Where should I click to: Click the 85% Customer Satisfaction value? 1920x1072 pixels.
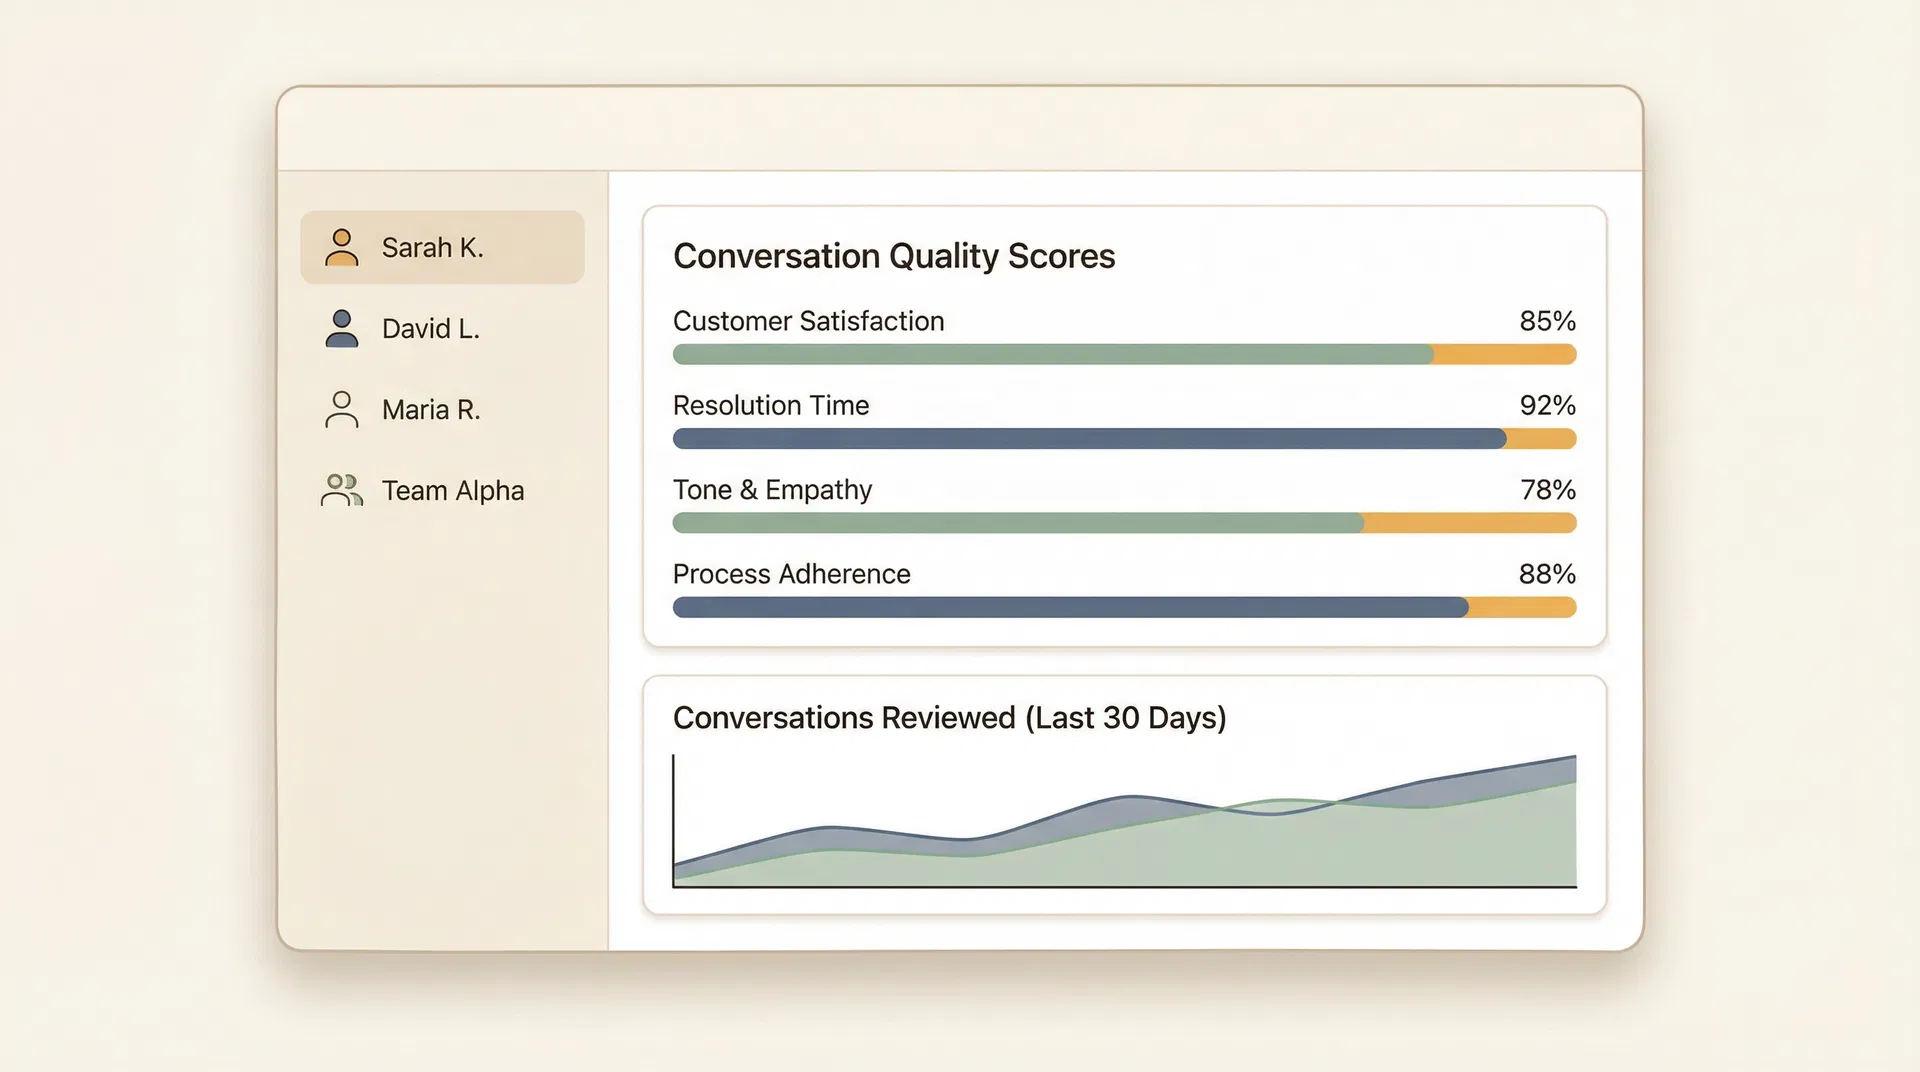coord(1546,321)
